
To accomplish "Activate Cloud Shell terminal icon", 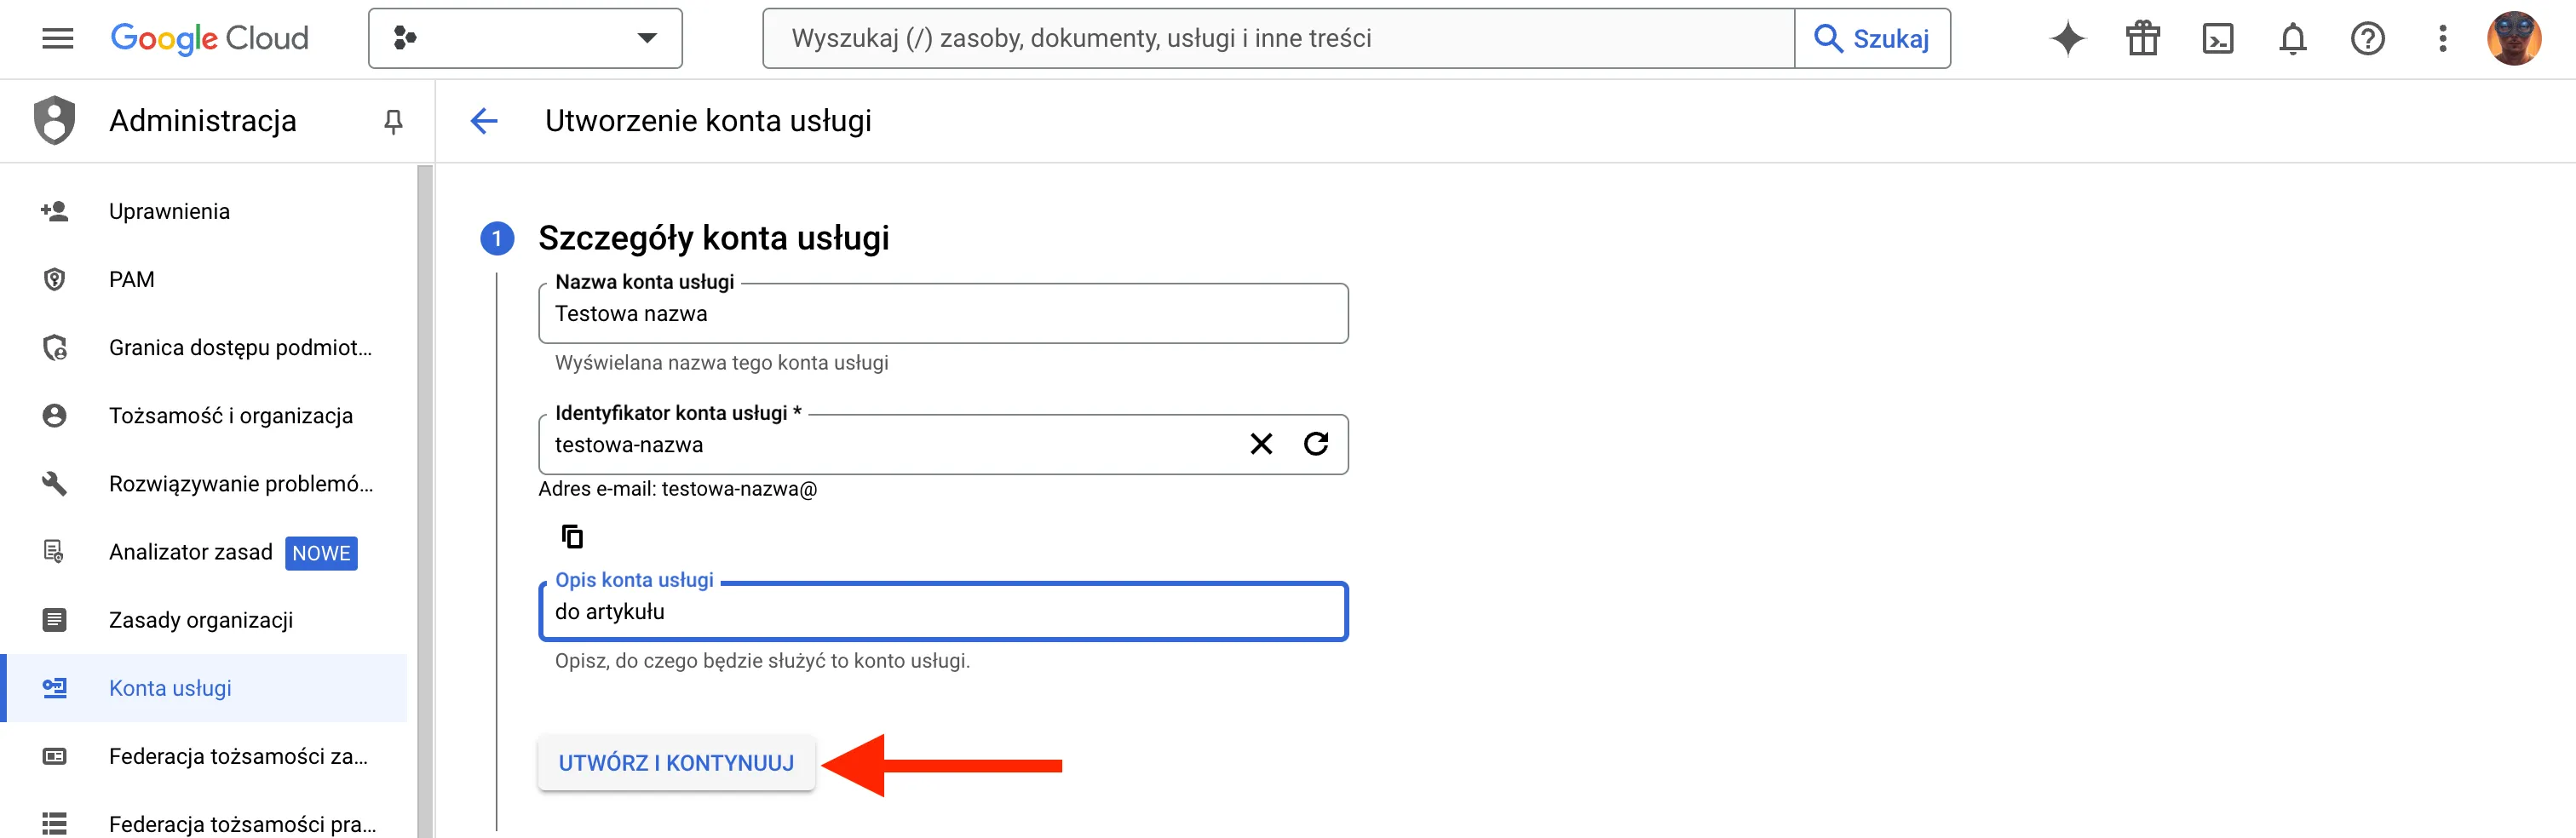I will tap(2218, 39).
